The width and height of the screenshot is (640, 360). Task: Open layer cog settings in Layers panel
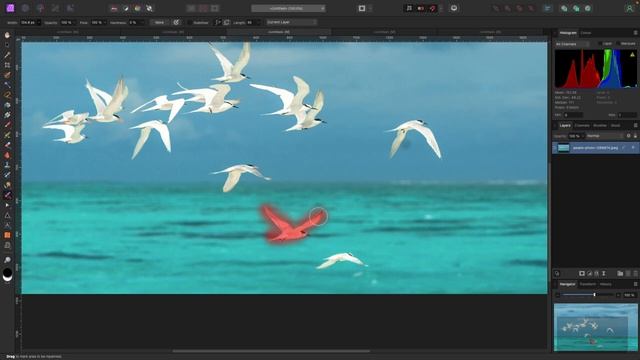[x=629, y=136]
